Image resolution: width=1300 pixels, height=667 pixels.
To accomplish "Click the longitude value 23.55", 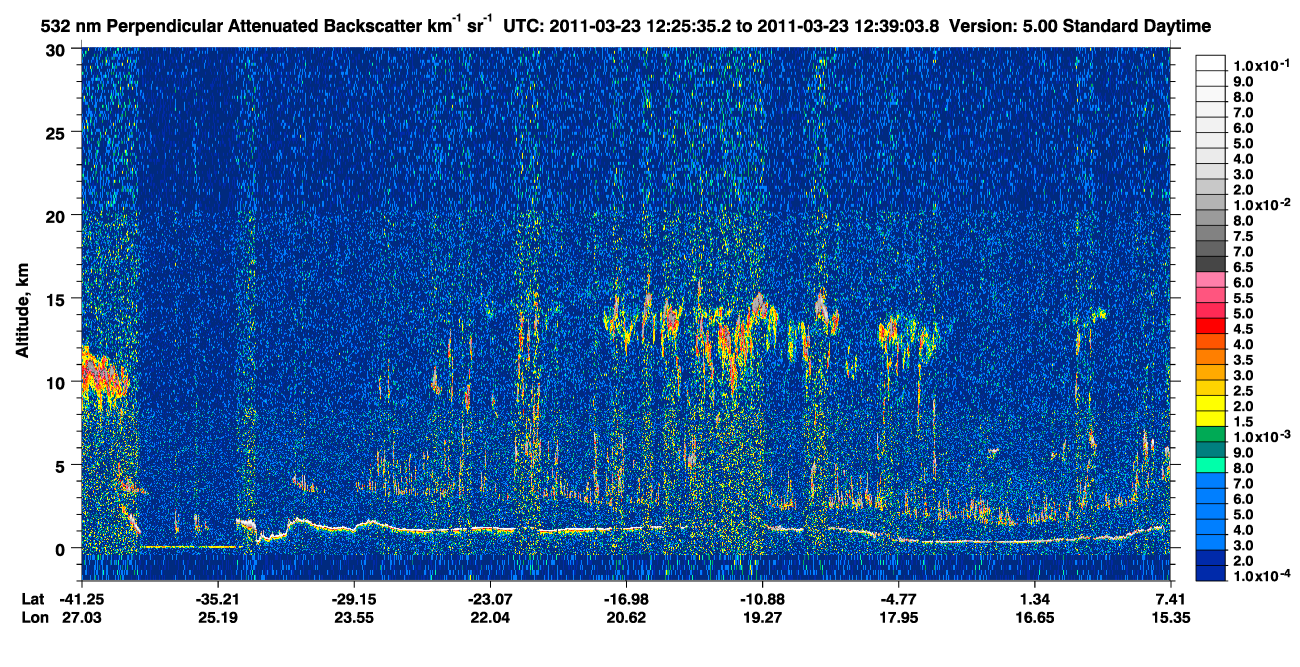I will tap(353, 617).
